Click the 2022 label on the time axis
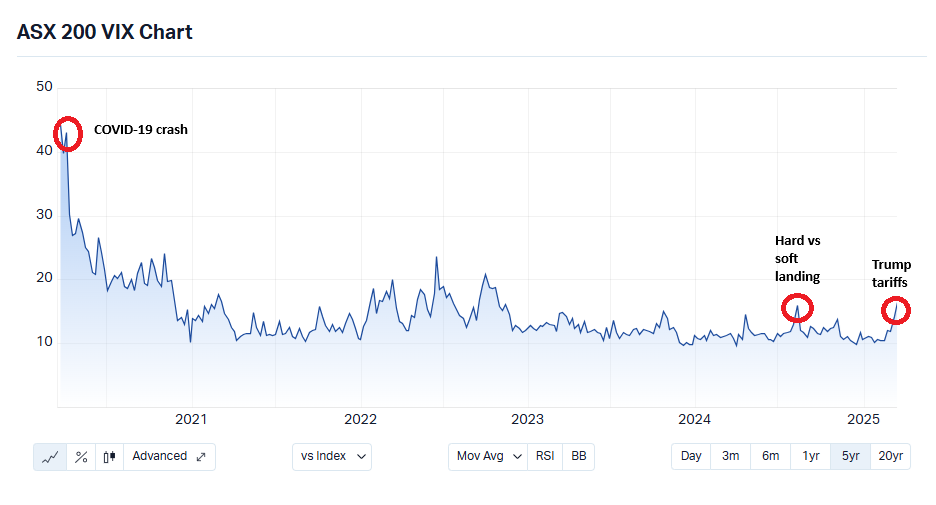 tap(359, 418)
